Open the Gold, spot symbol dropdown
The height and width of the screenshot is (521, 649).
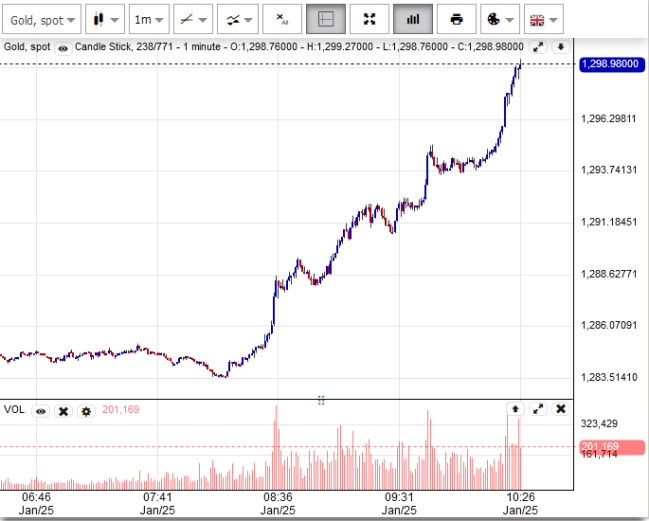pyautogui.click(x=41, y=19)
